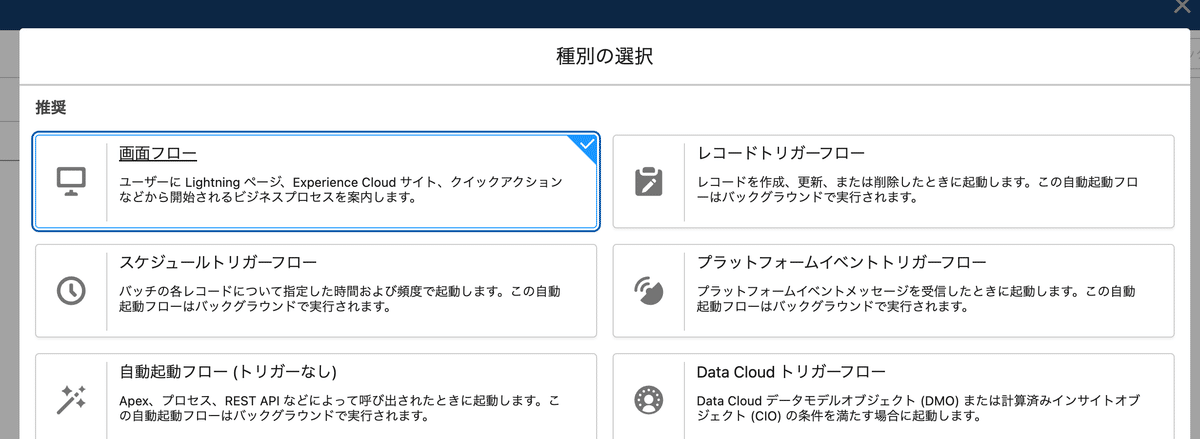Viewport: 1200px width, 439px height.
Task: Select the Data Cloud トリガーフロー title
Action: point(791,372)
